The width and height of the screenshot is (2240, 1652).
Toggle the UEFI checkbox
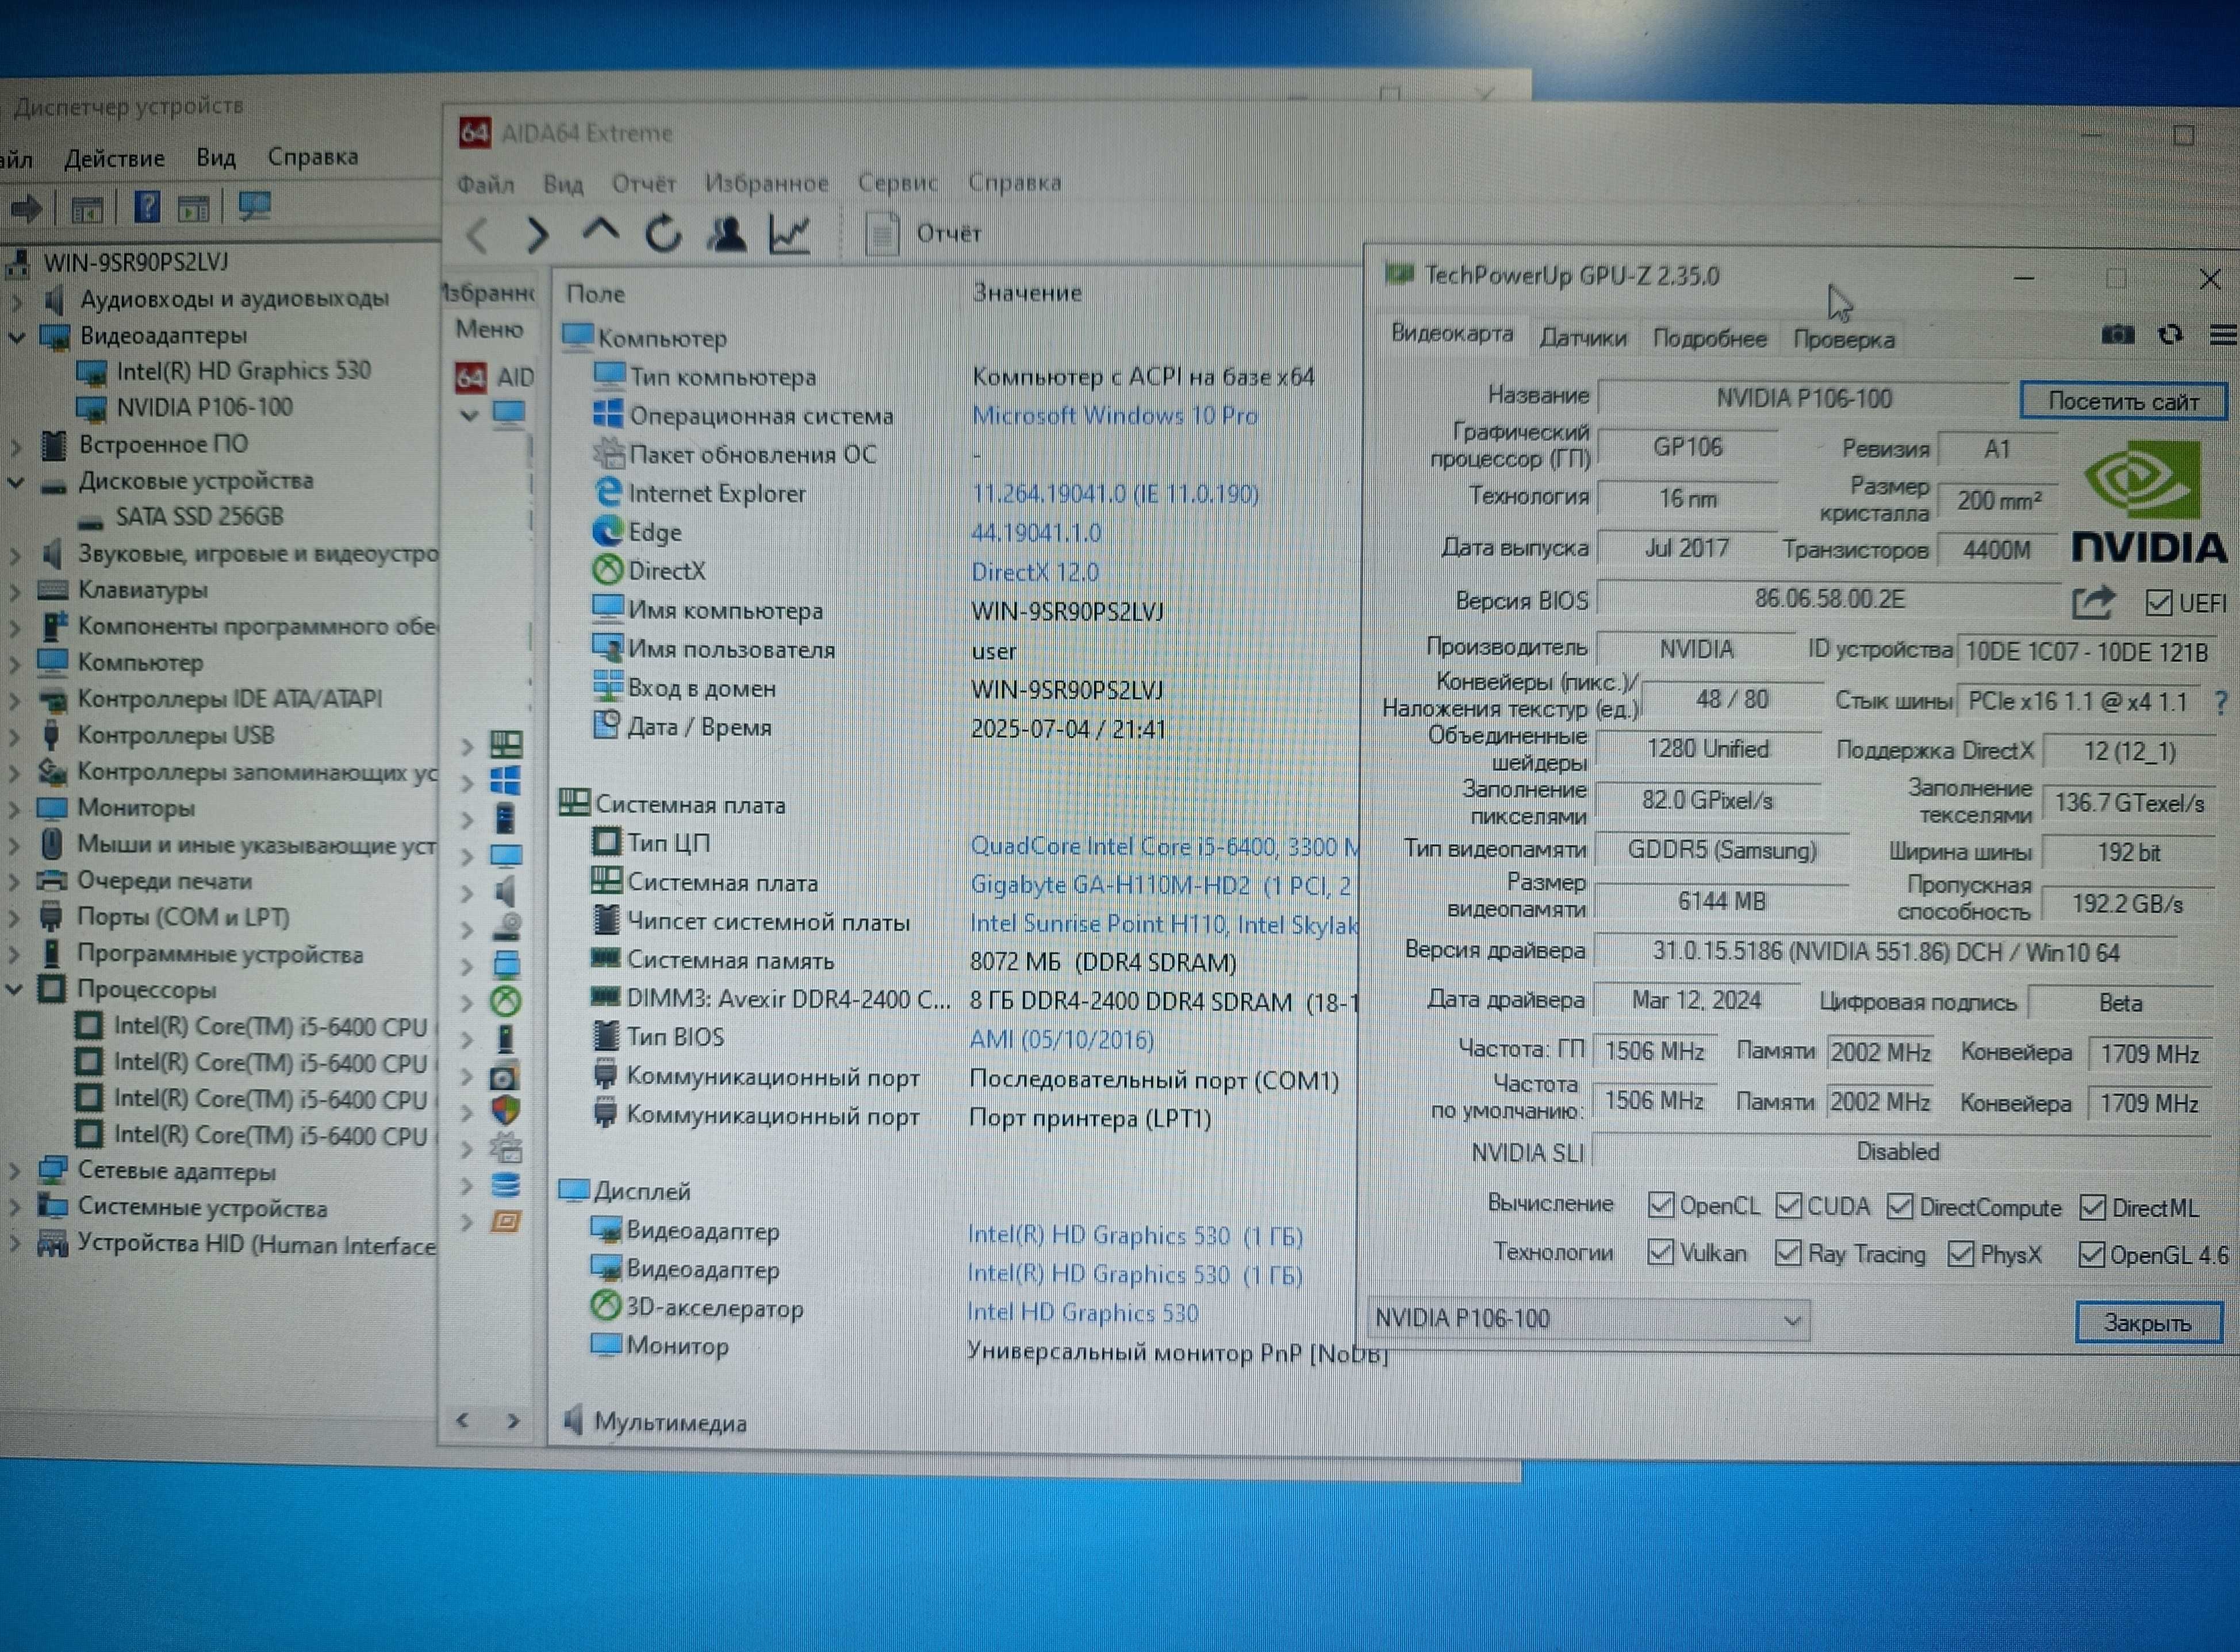pyautogui.click(x=2158, y=603)
